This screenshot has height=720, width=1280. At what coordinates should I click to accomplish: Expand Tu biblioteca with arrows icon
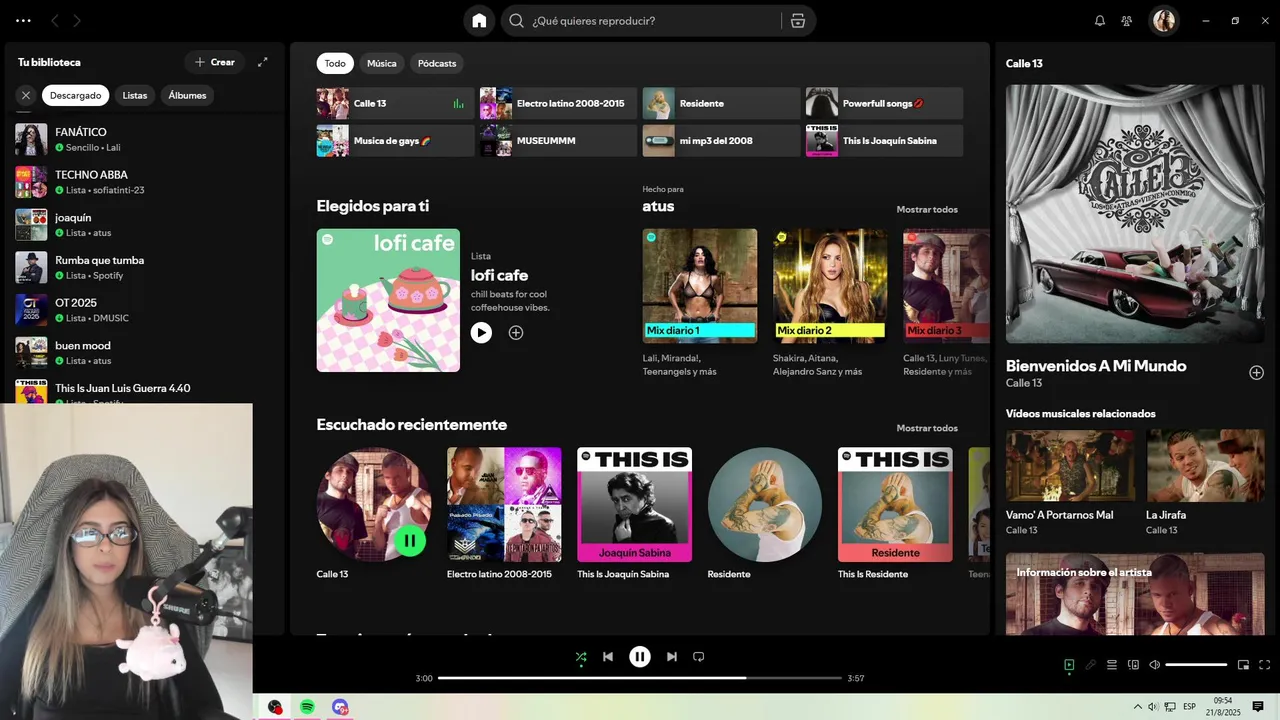point(262,62)
